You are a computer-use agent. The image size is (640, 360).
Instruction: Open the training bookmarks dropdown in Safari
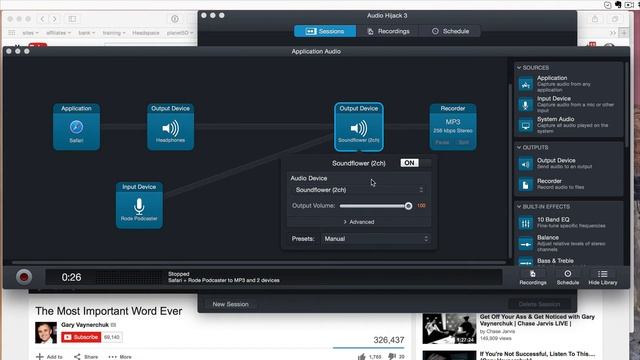(114, 33)
